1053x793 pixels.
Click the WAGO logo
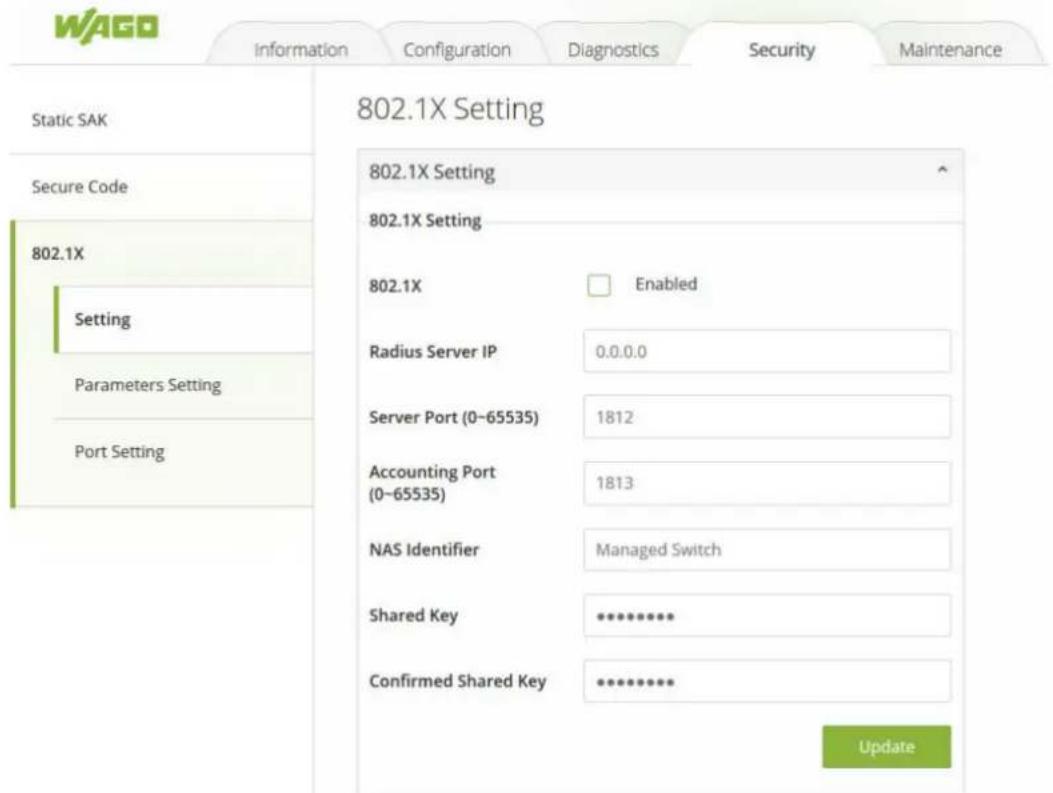(106, 29)
